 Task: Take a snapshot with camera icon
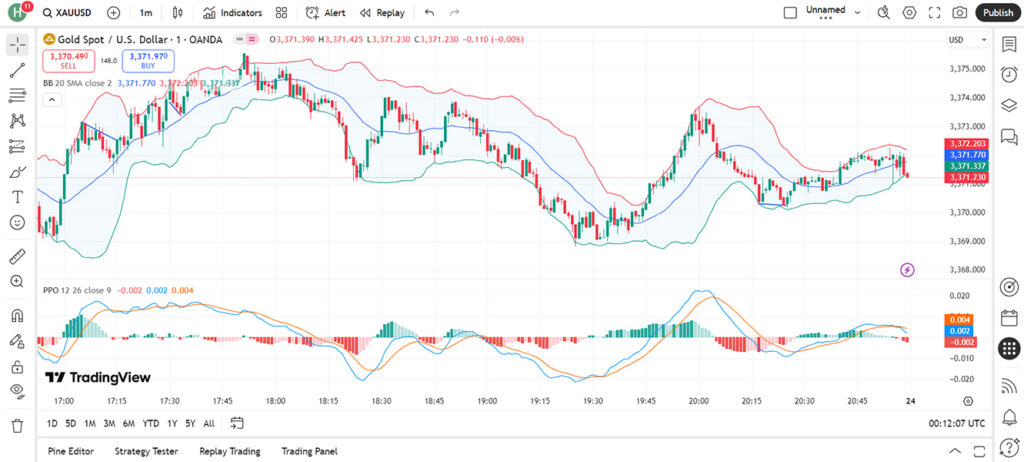[x=959, y=12]
